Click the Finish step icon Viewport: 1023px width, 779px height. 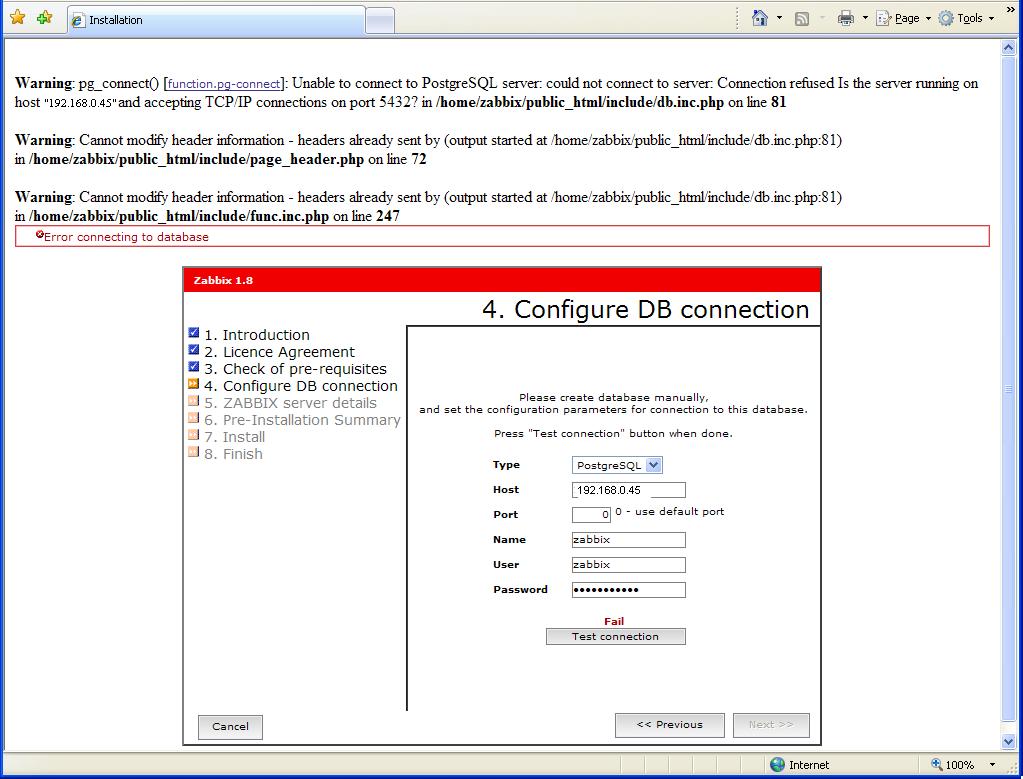pyautogui.click(x=194, y=451)
